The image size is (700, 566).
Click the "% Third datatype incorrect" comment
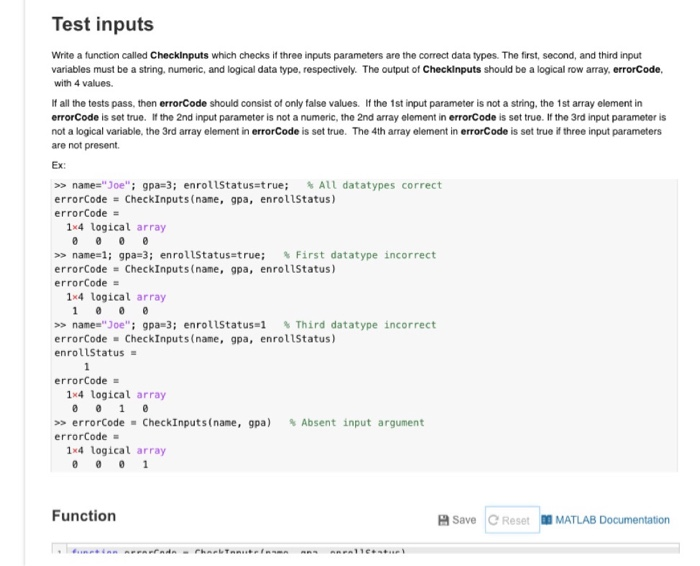click(x=360, y=325)
